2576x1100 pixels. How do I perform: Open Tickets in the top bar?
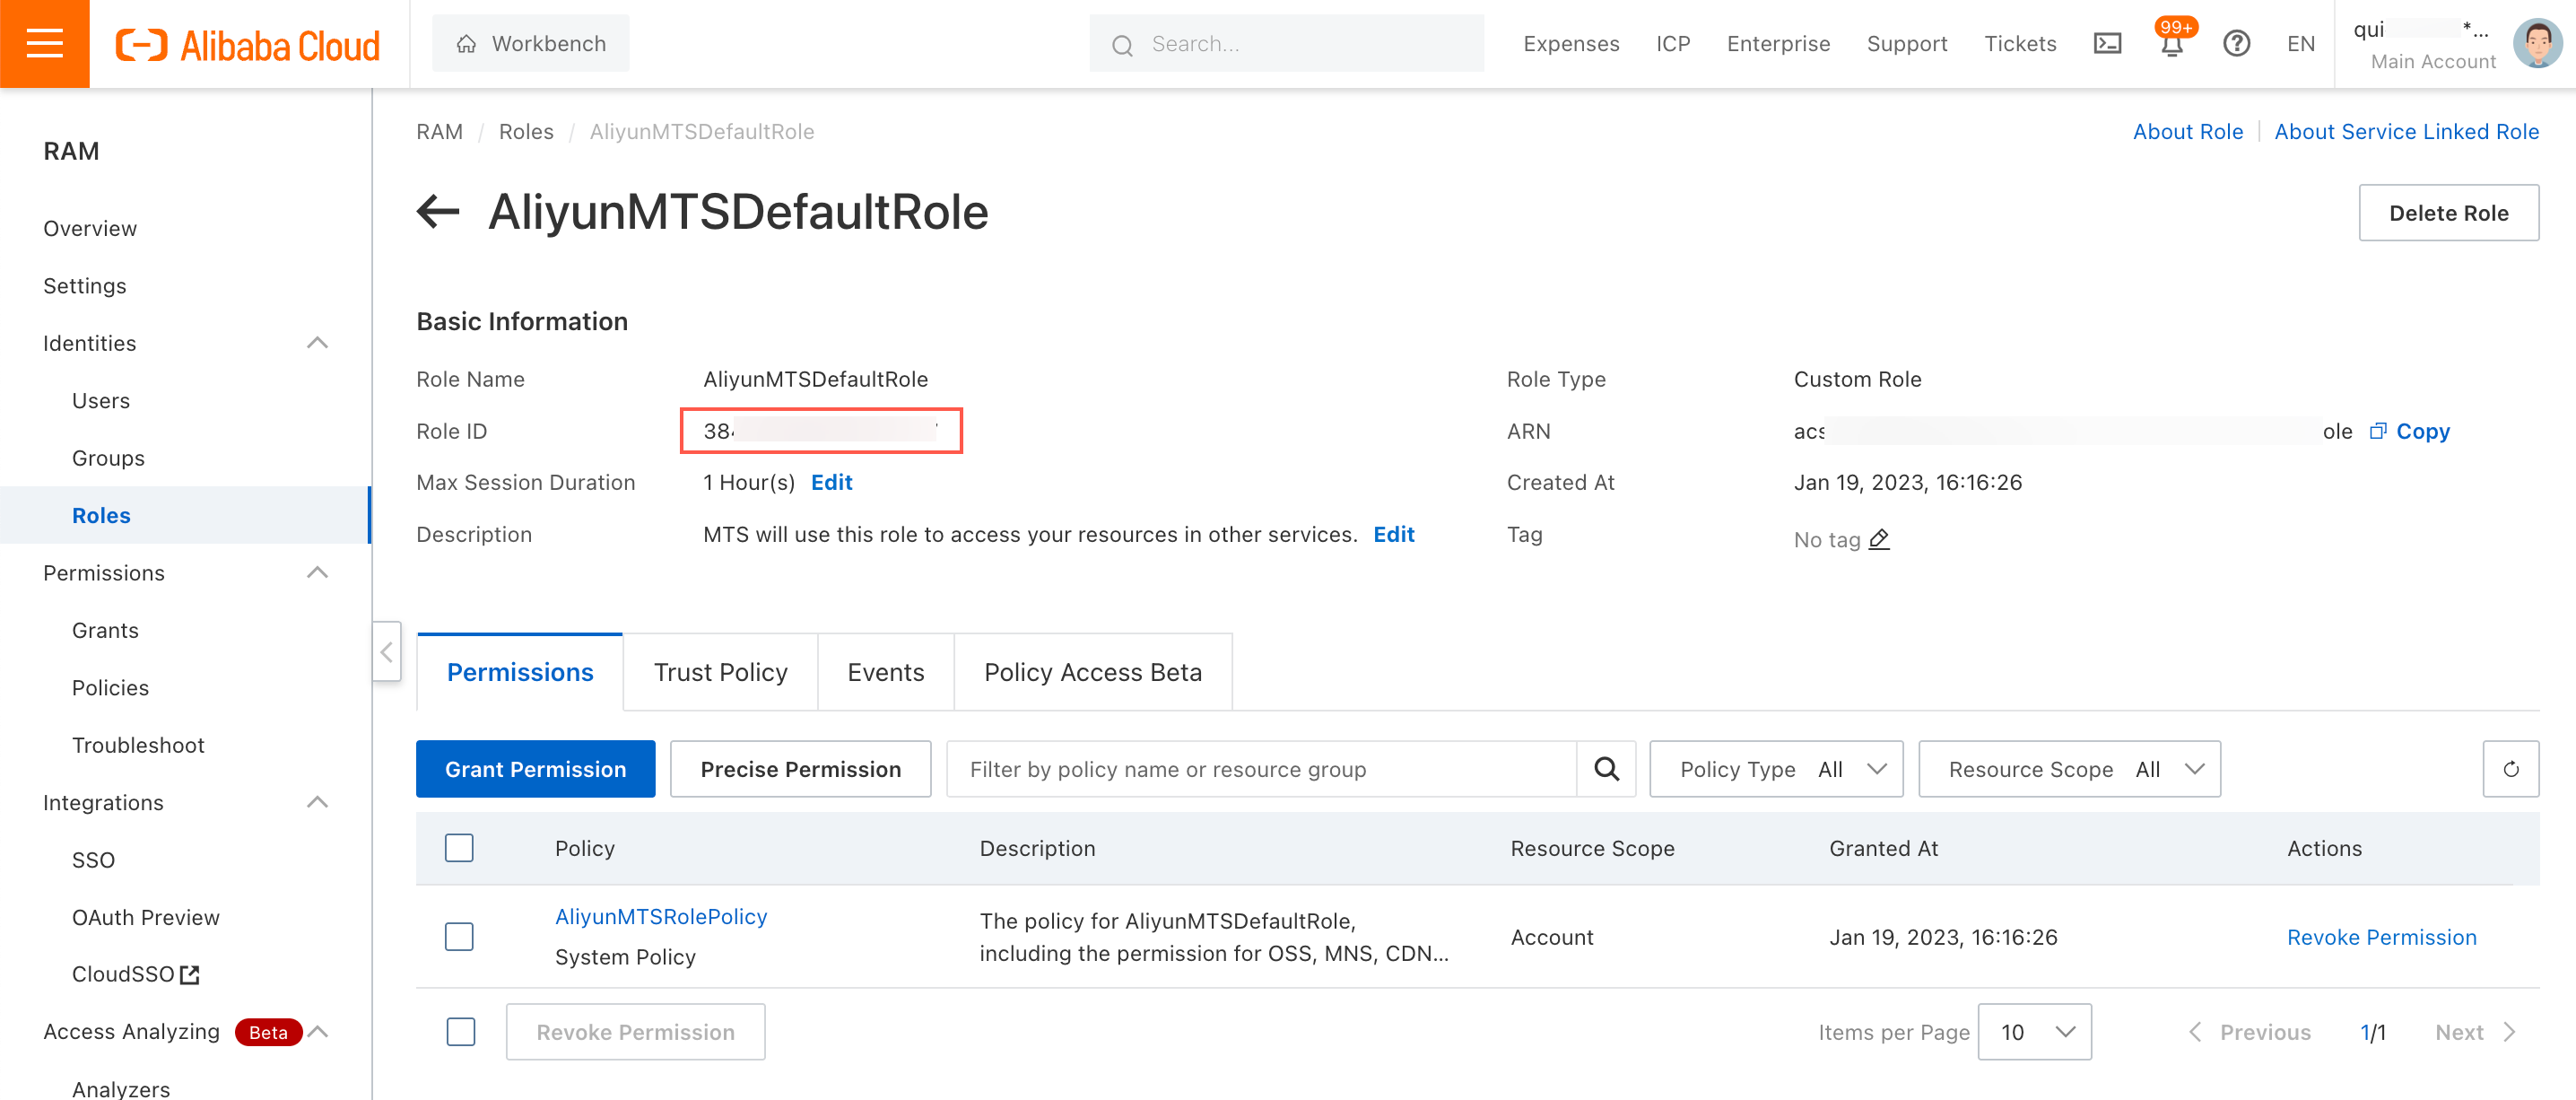(x=2020, y=44)
